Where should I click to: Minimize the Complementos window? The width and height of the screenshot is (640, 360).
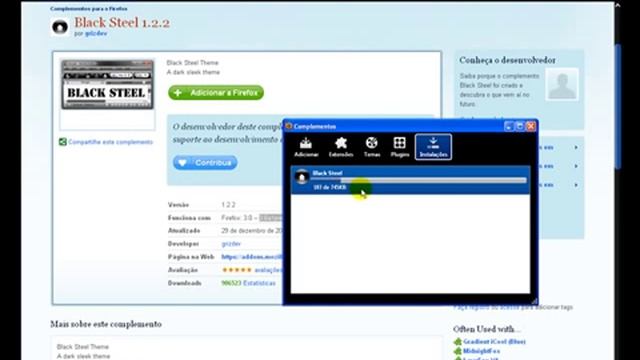[x=509, y=126]
